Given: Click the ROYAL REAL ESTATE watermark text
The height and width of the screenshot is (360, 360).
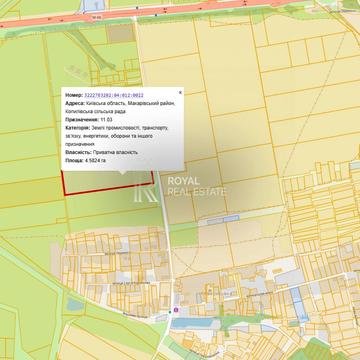Looking at the screenshot, I should pyautogui.click(x=197, y=186).
